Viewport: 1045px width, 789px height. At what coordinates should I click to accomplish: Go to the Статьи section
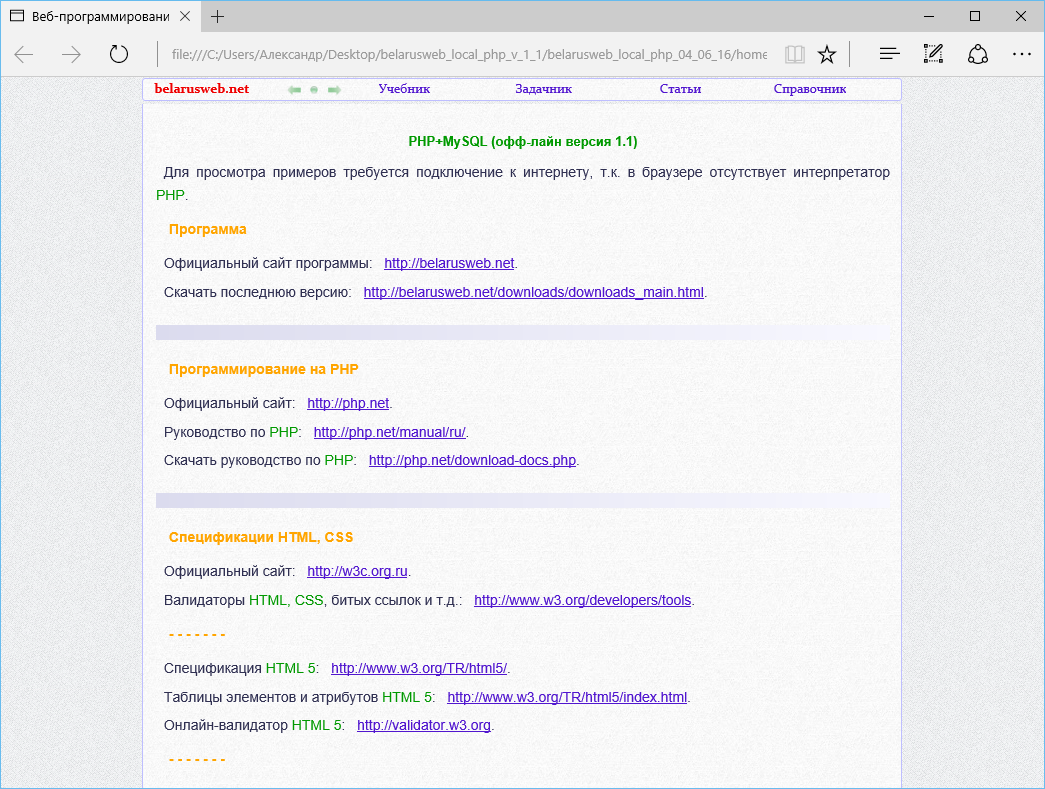coord(680,89)
